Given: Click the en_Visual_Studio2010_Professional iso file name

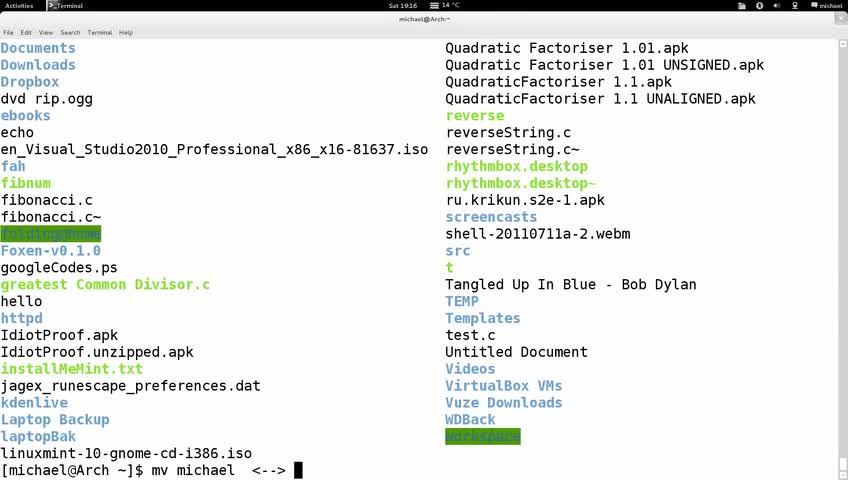Looking at the screenshot, I should coord(214,150).
